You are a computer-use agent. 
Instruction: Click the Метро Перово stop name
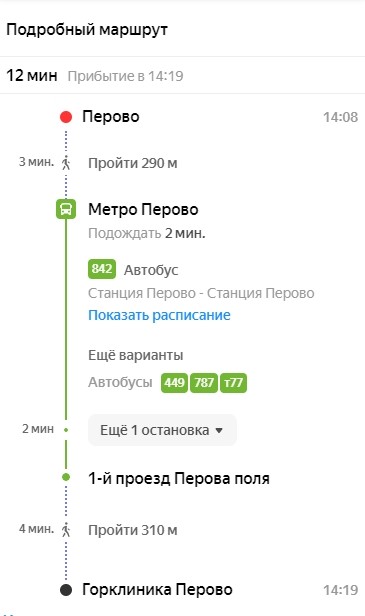143,209
